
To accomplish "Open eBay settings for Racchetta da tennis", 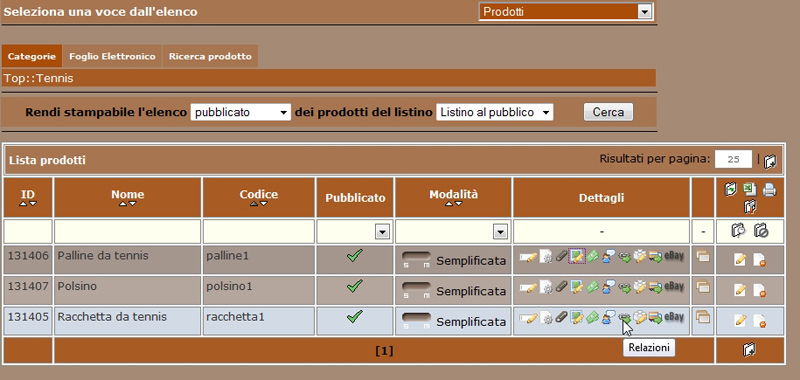I will click(674, 317).
